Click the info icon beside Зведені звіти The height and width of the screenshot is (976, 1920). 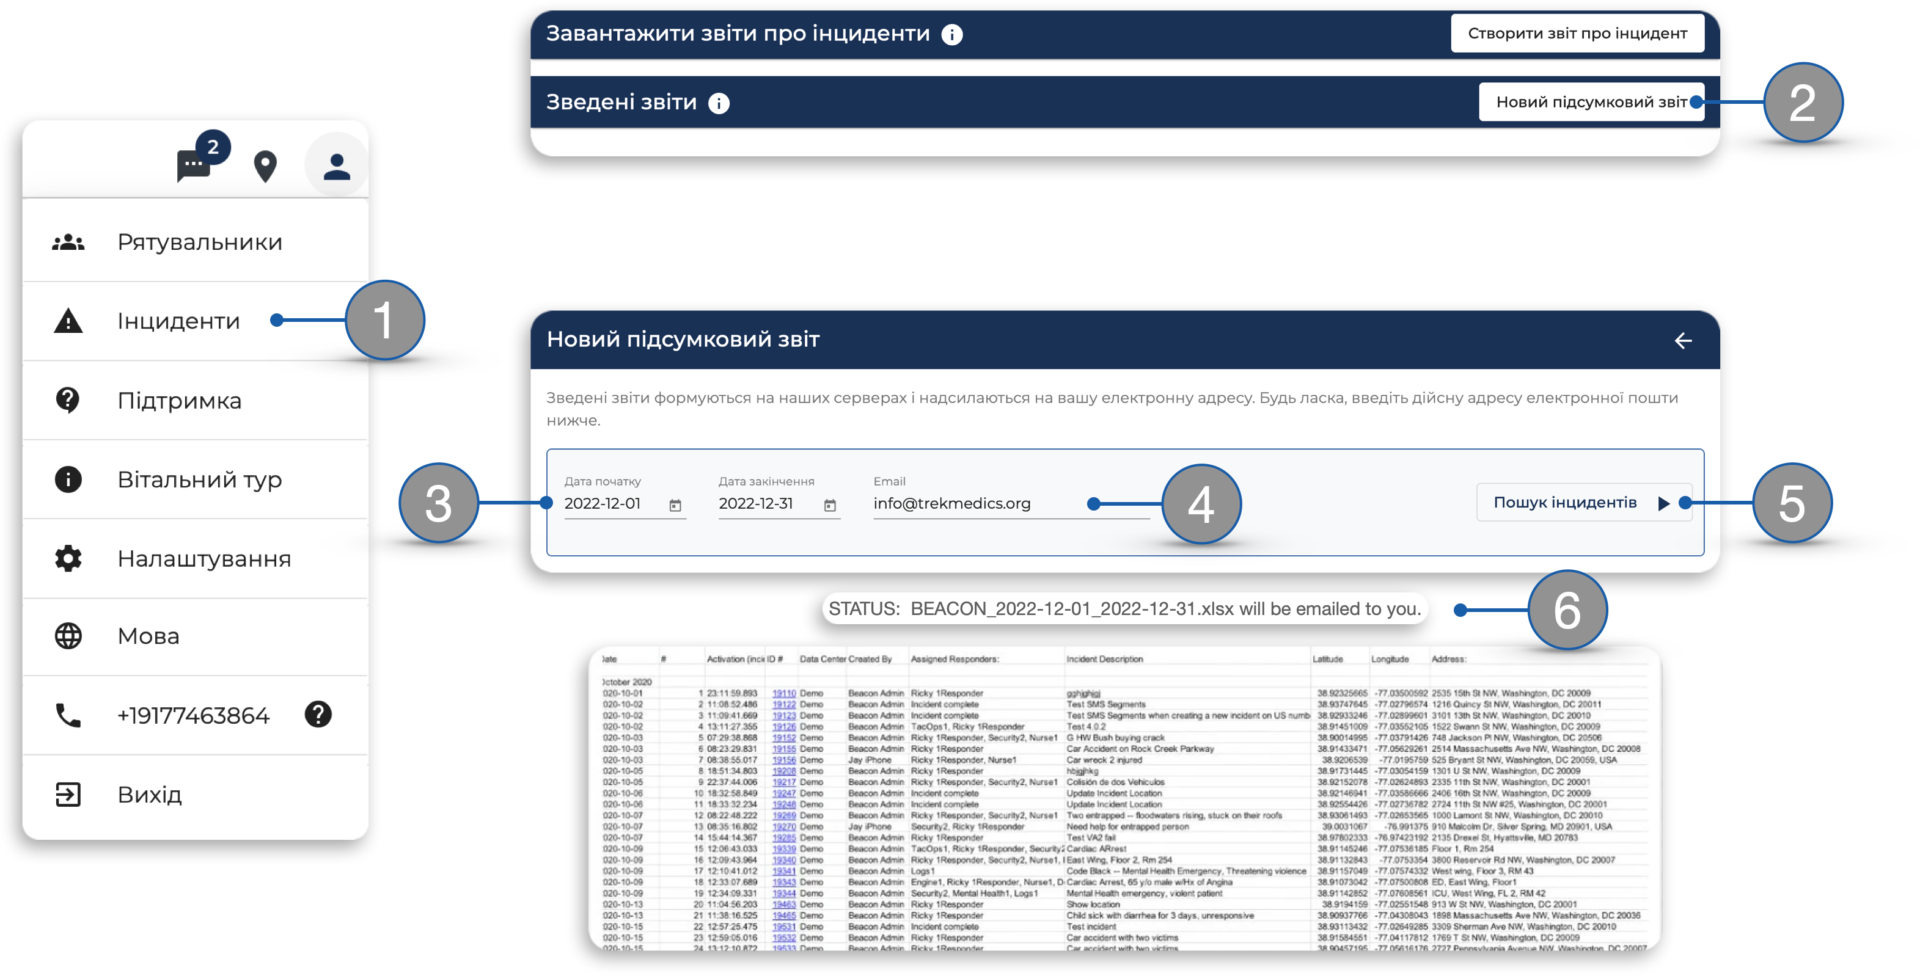(x=719, y=103)
